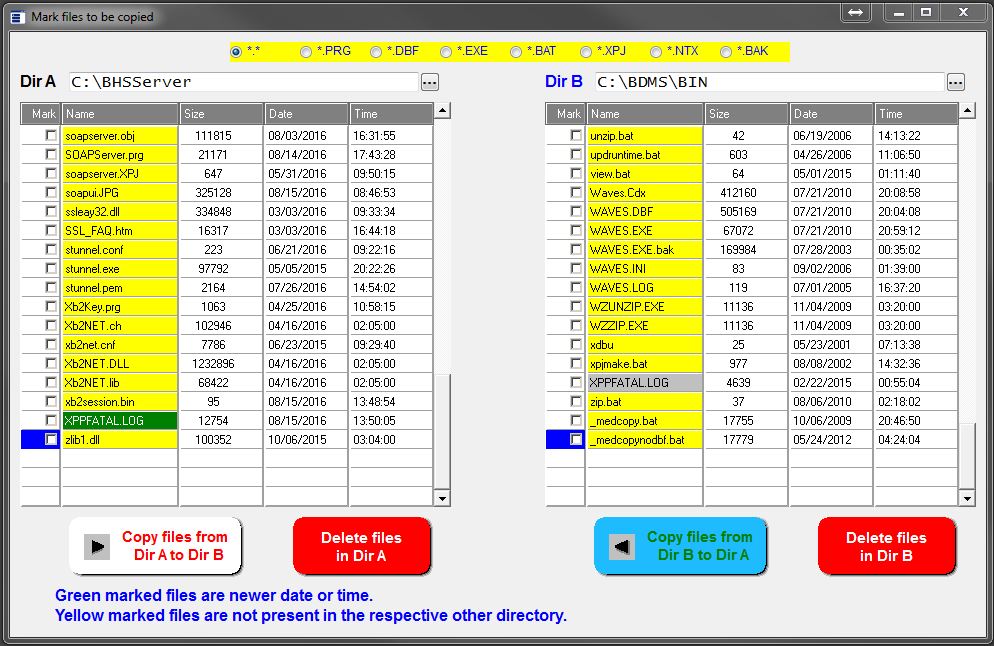
Task: Click Copy files from Dir B to Dir A
Action: 680,546
